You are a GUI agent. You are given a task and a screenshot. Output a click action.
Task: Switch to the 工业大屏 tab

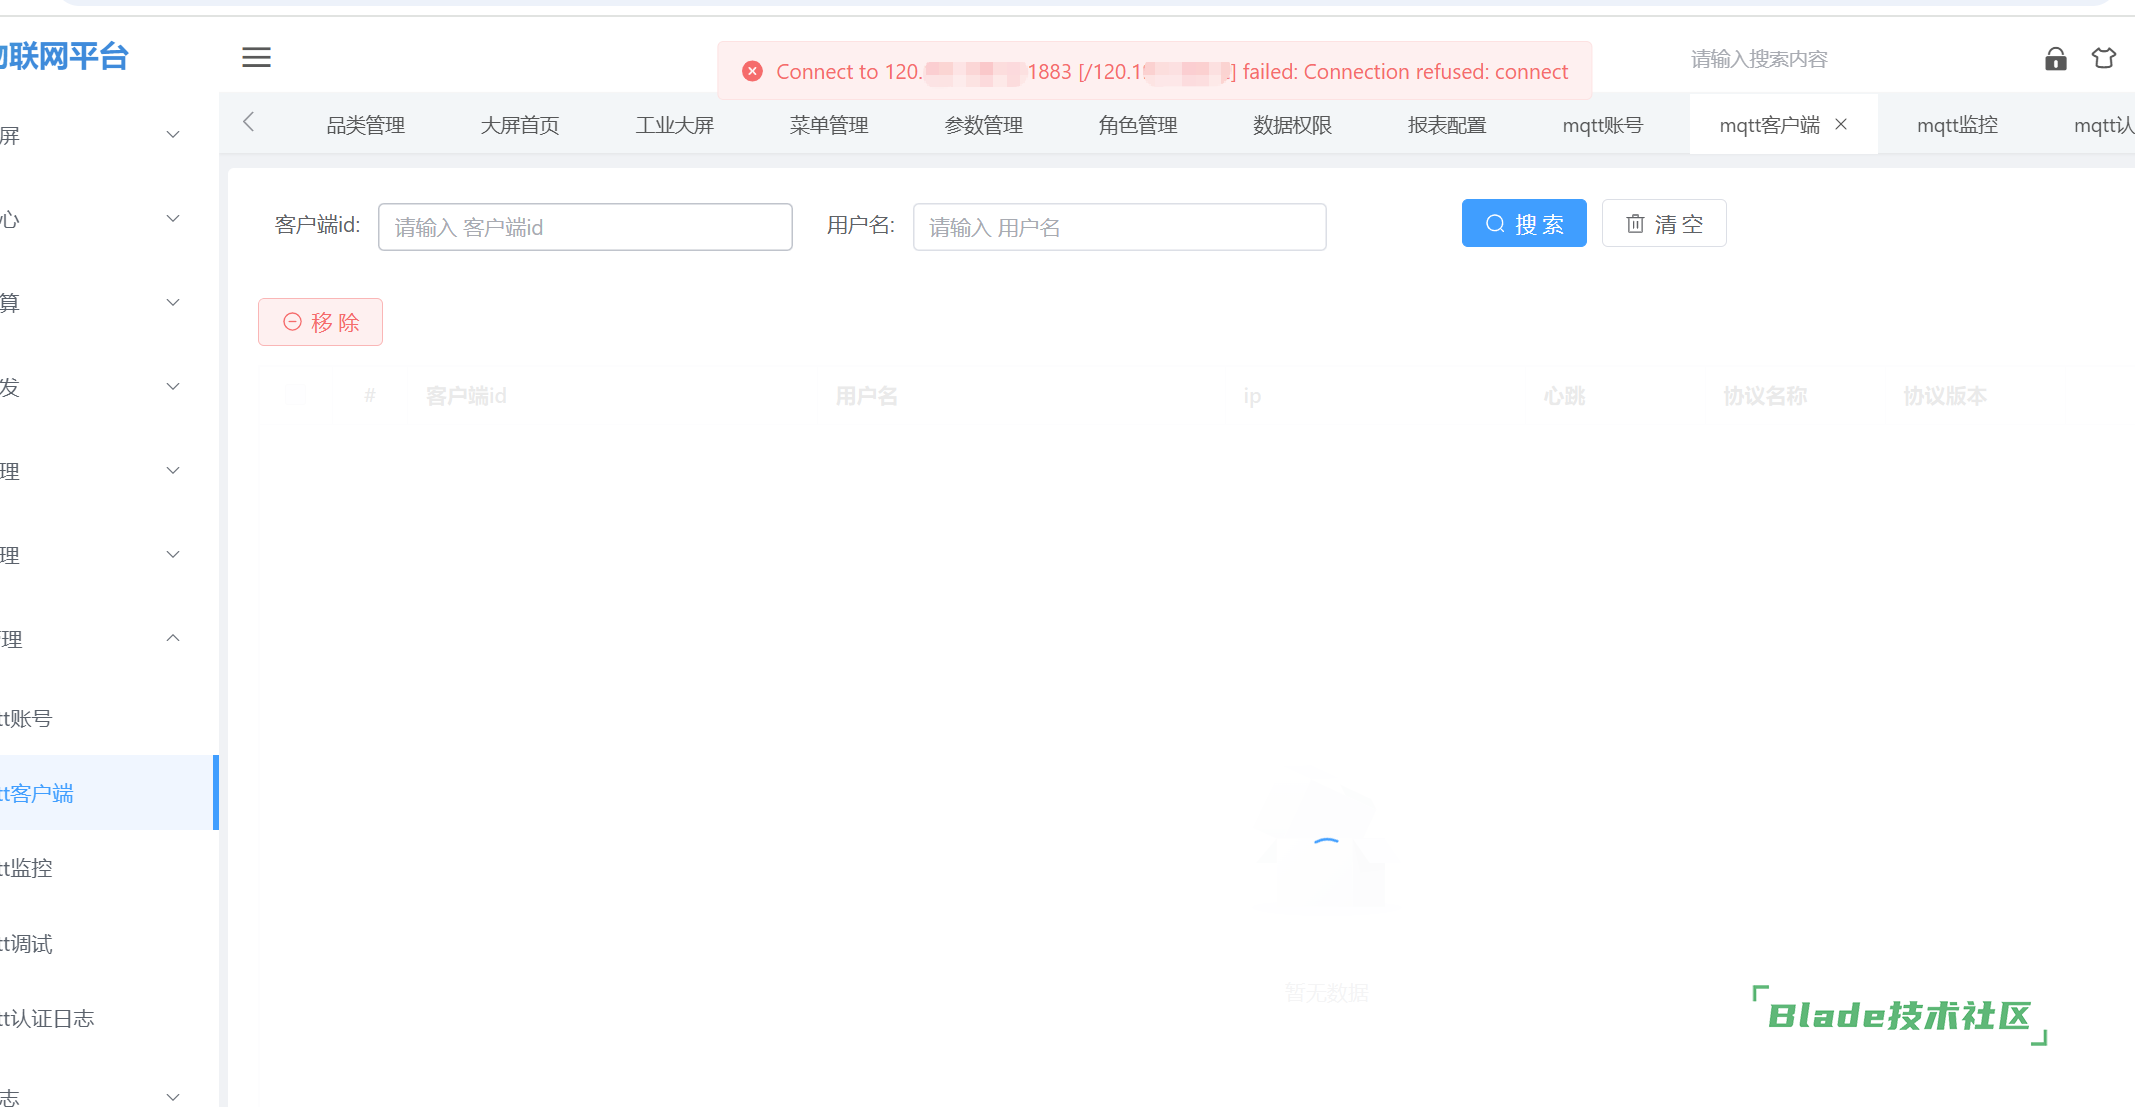675,125
